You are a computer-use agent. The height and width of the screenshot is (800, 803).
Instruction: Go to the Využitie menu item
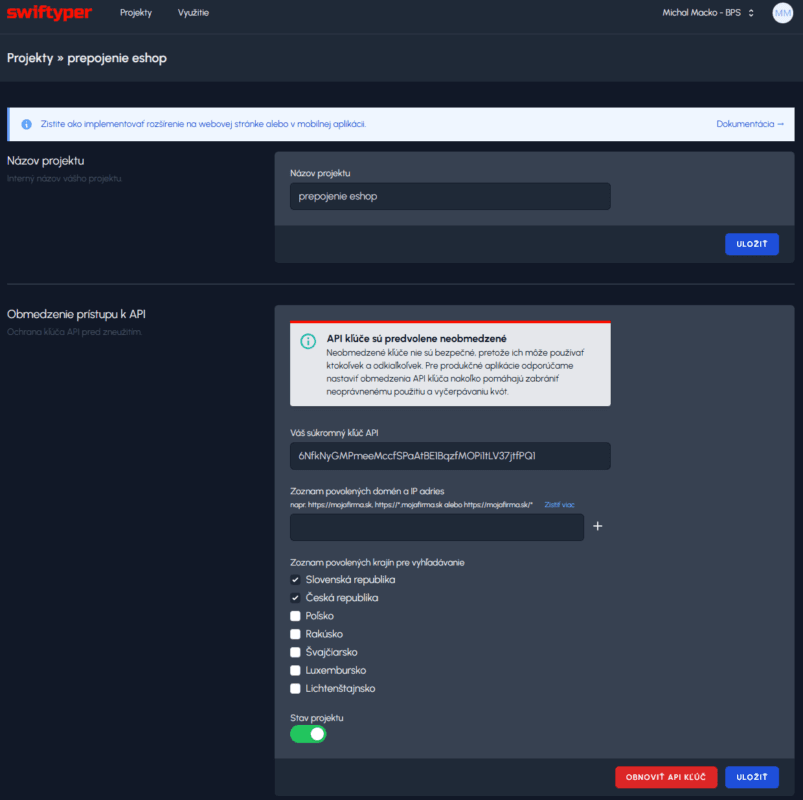point(193,13)
